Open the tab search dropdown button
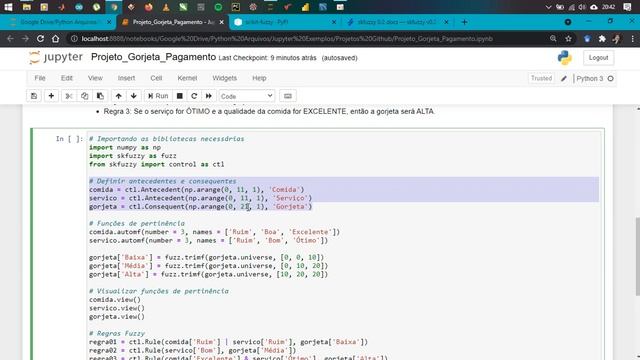Screen dimensions: 640x360 (x=568, y=22)
